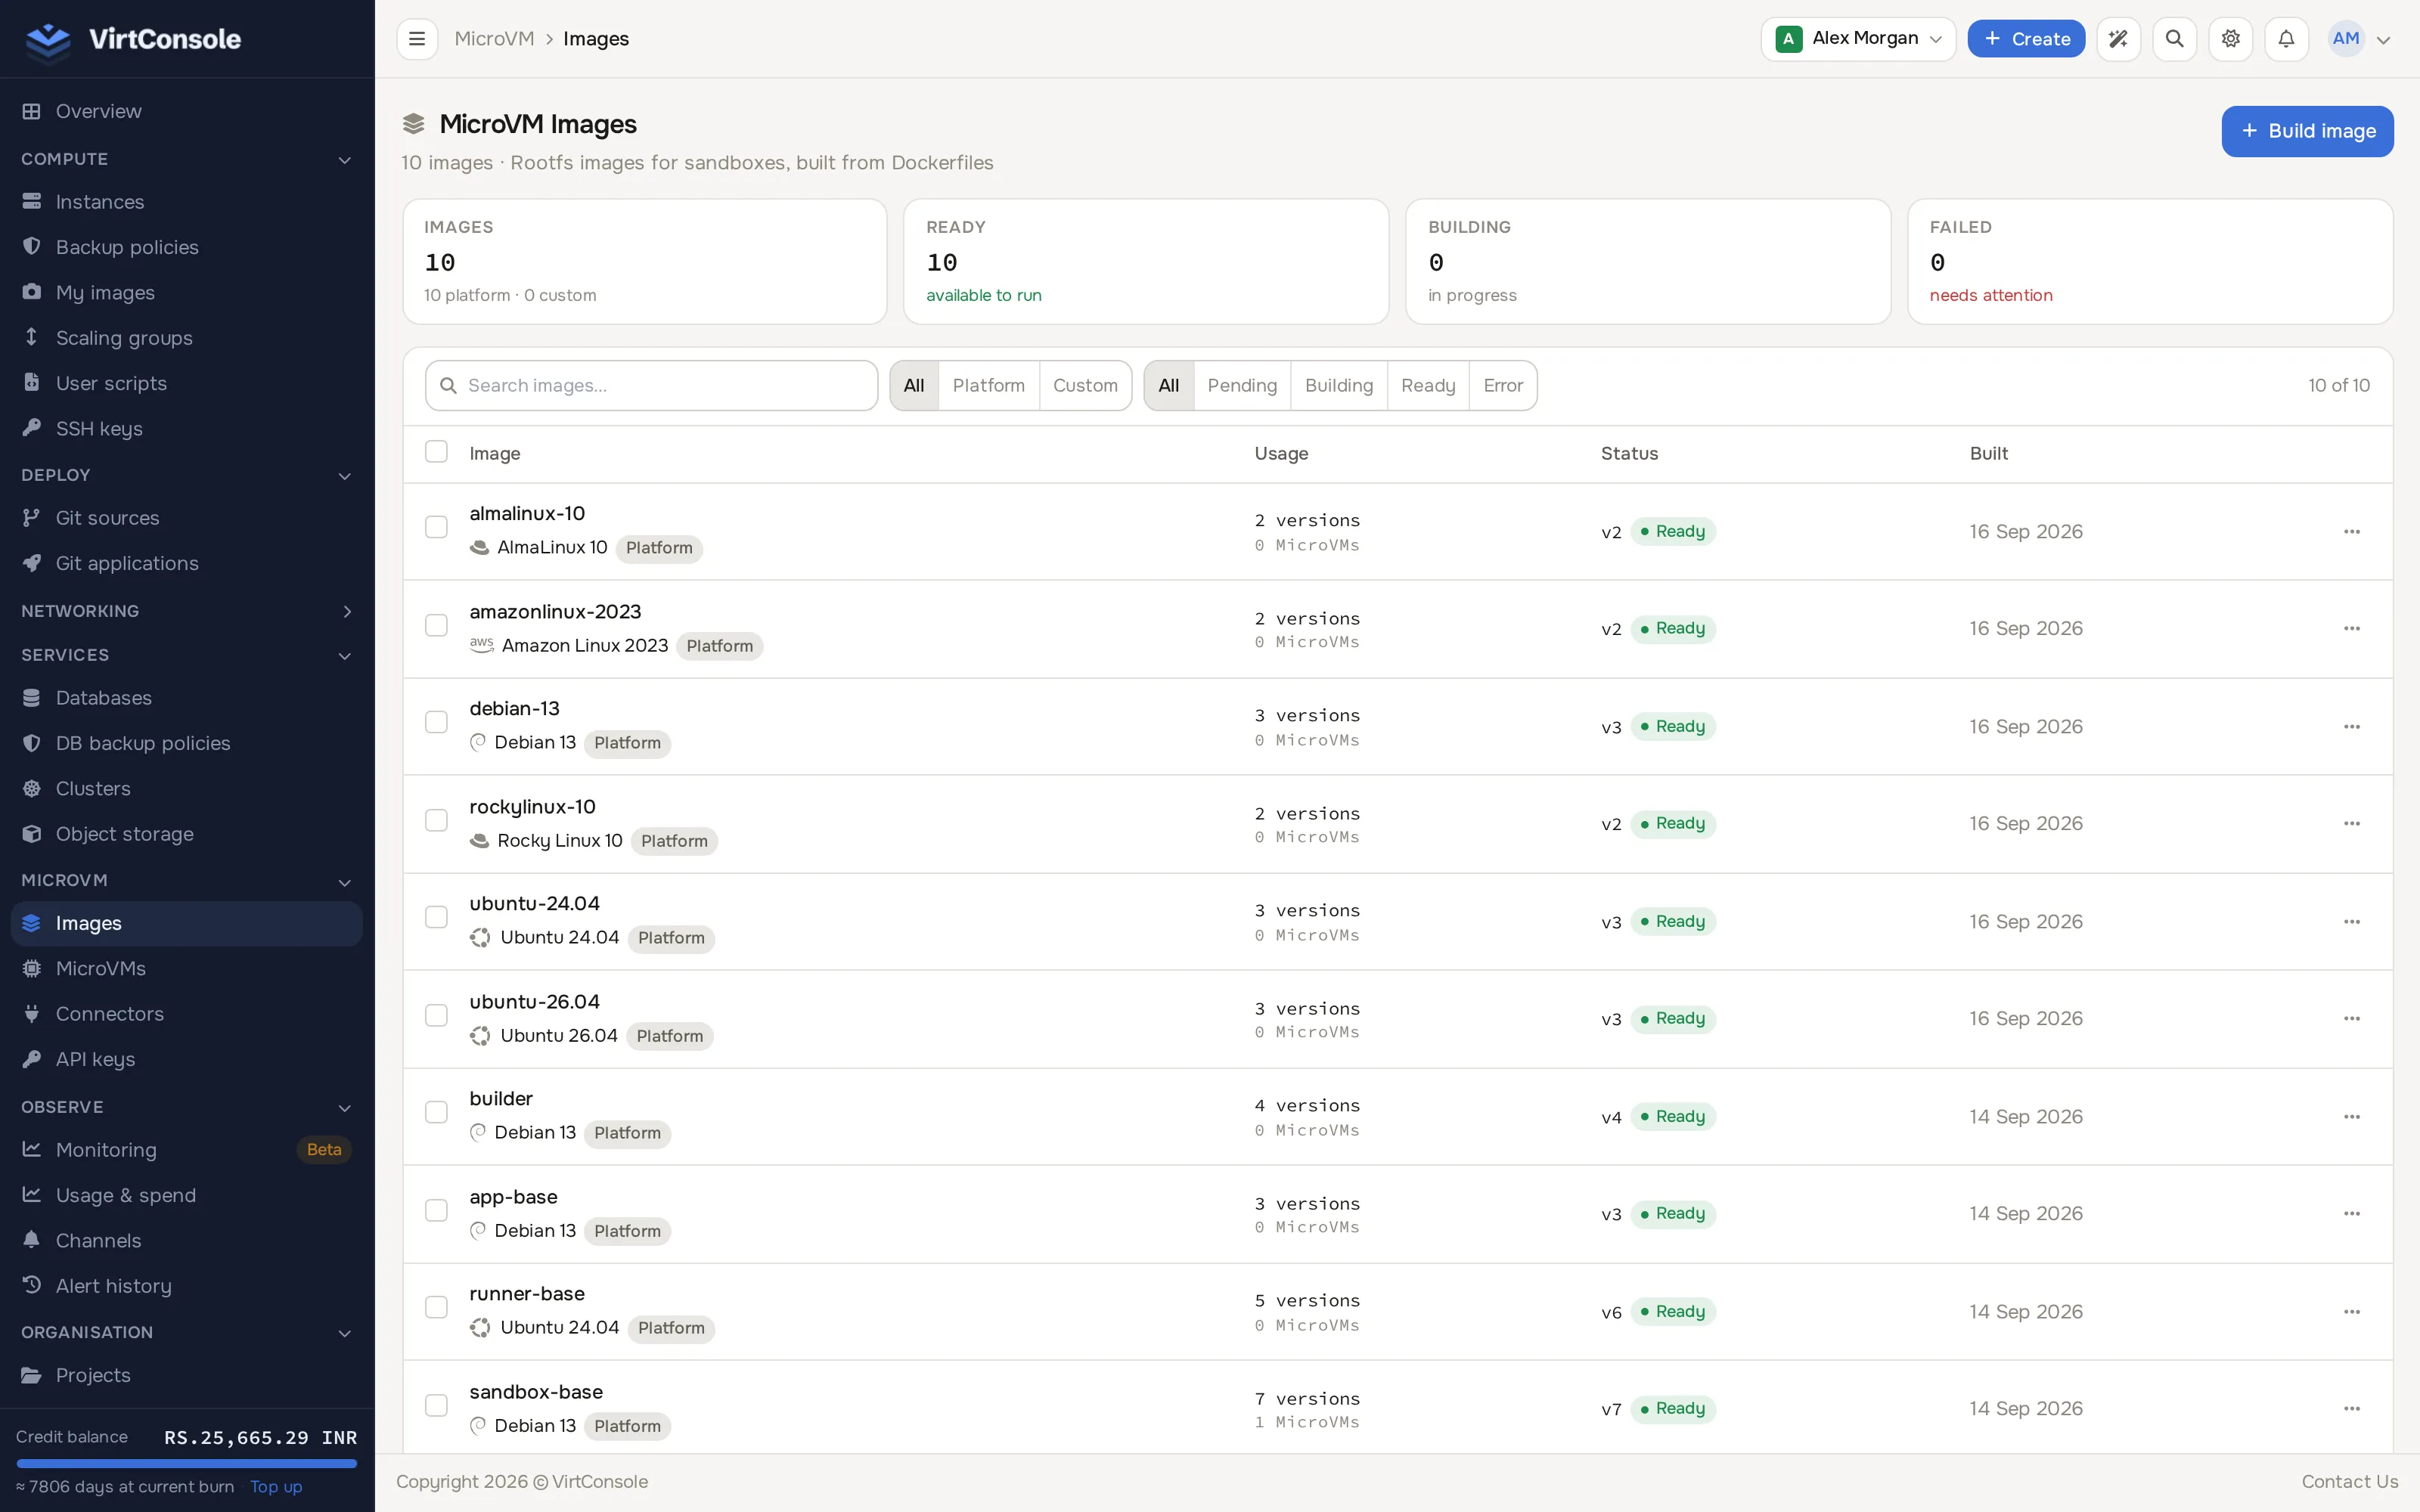Open notifications bell icon
Screen dimensions: 2420x1512
[2286, 39]
